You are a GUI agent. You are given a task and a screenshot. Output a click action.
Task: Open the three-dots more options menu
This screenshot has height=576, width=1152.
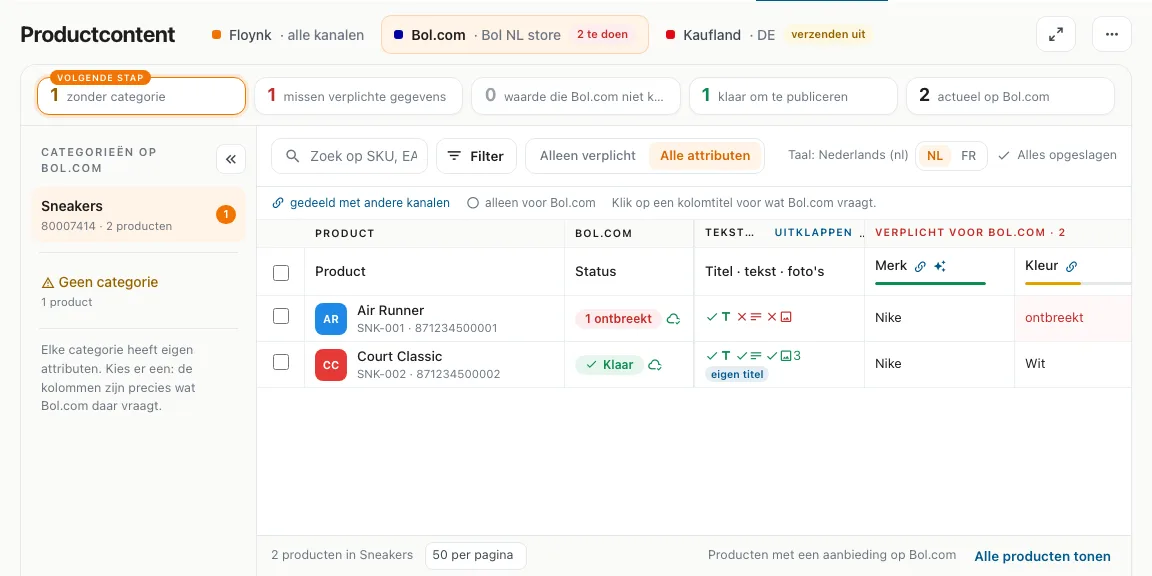(x=1112, y=35)
